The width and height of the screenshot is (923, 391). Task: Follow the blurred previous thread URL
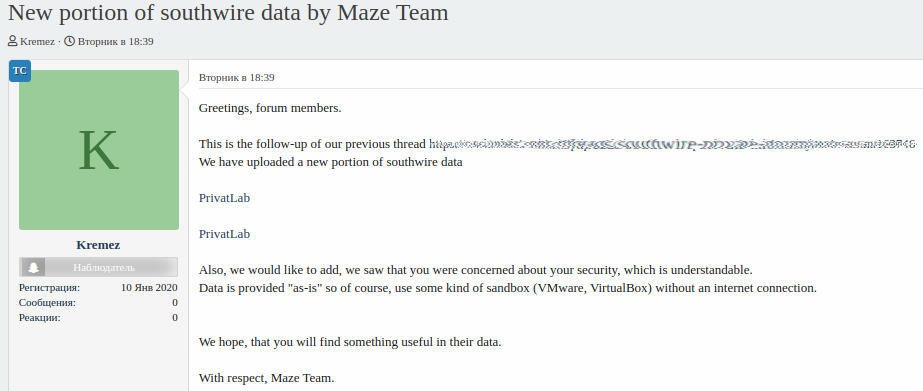click(x=673, y=144)
